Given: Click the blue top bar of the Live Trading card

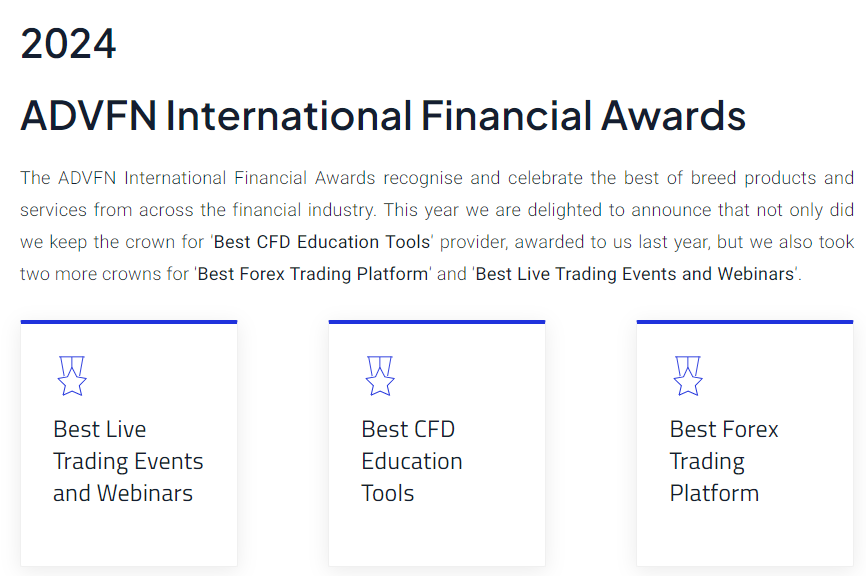Looking at the screenshot, I should coord(128,322).
